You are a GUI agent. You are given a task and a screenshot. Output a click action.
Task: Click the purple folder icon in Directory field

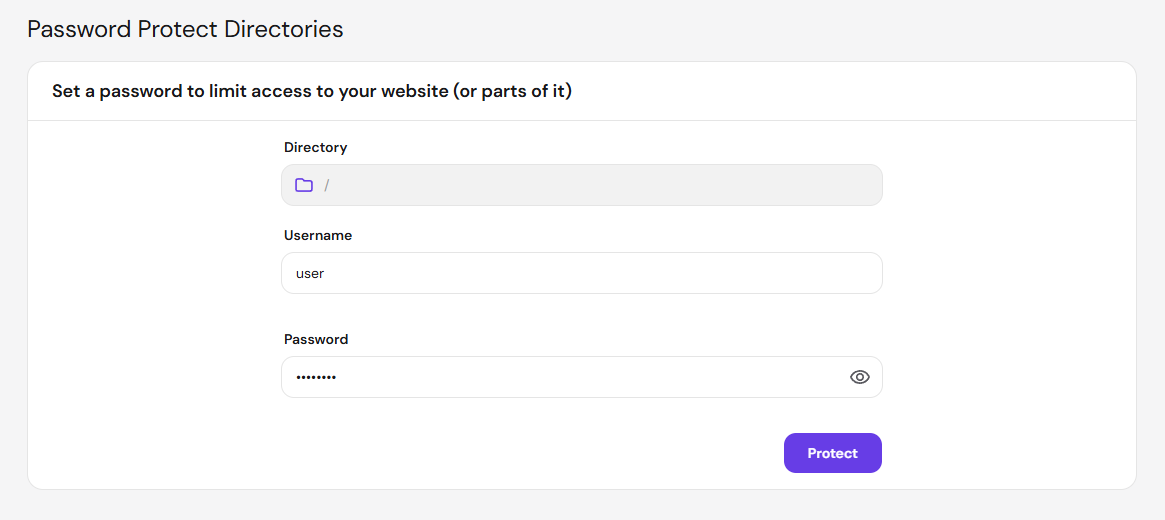pos(304,185)
